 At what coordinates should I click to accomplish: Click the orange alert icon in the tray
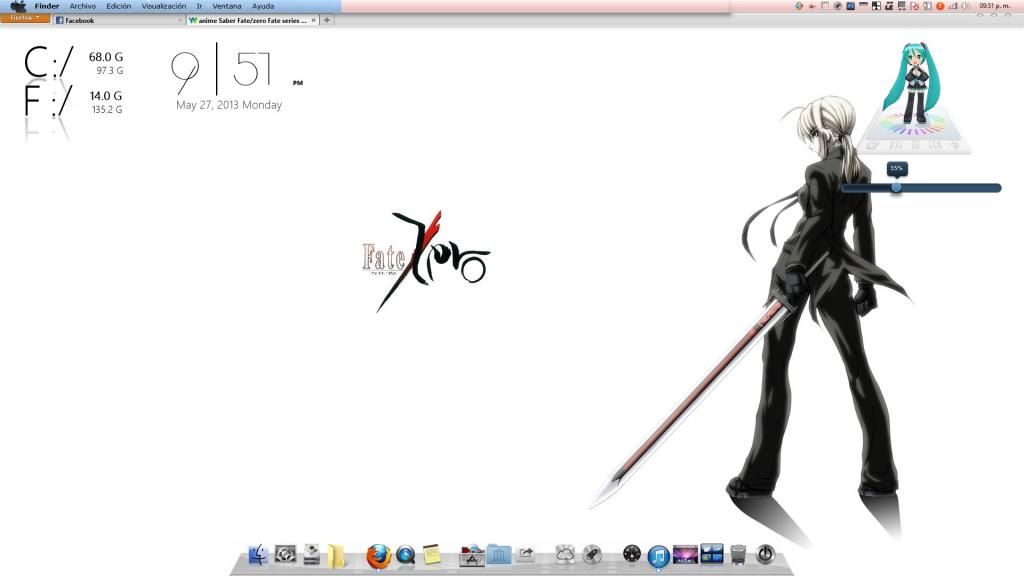pos(940,6)
